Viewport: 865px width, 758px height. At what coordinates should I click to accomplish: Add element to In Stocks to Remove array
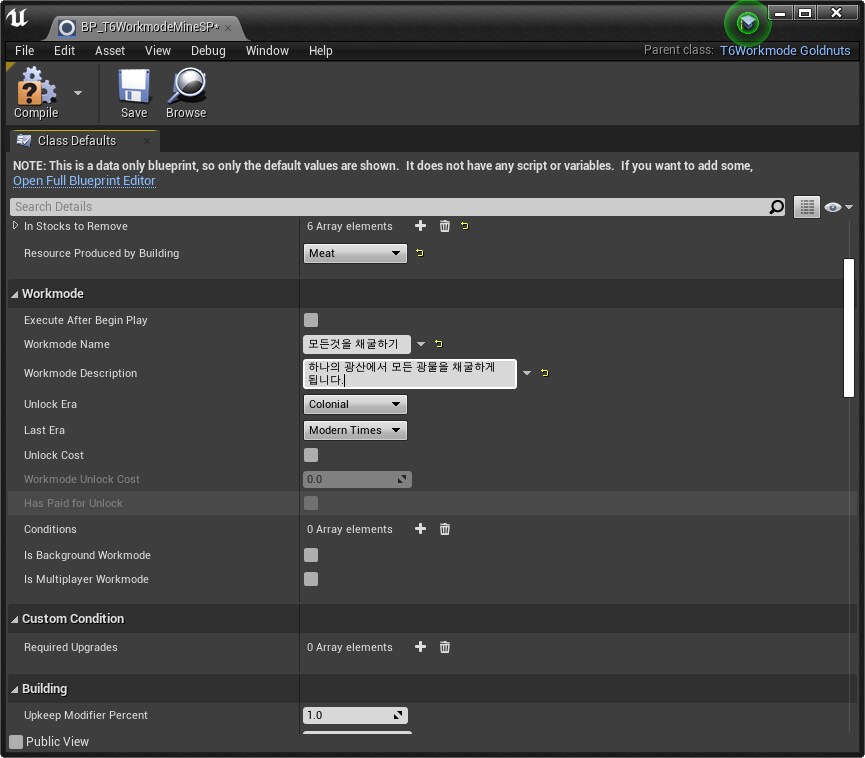[420, 226]
